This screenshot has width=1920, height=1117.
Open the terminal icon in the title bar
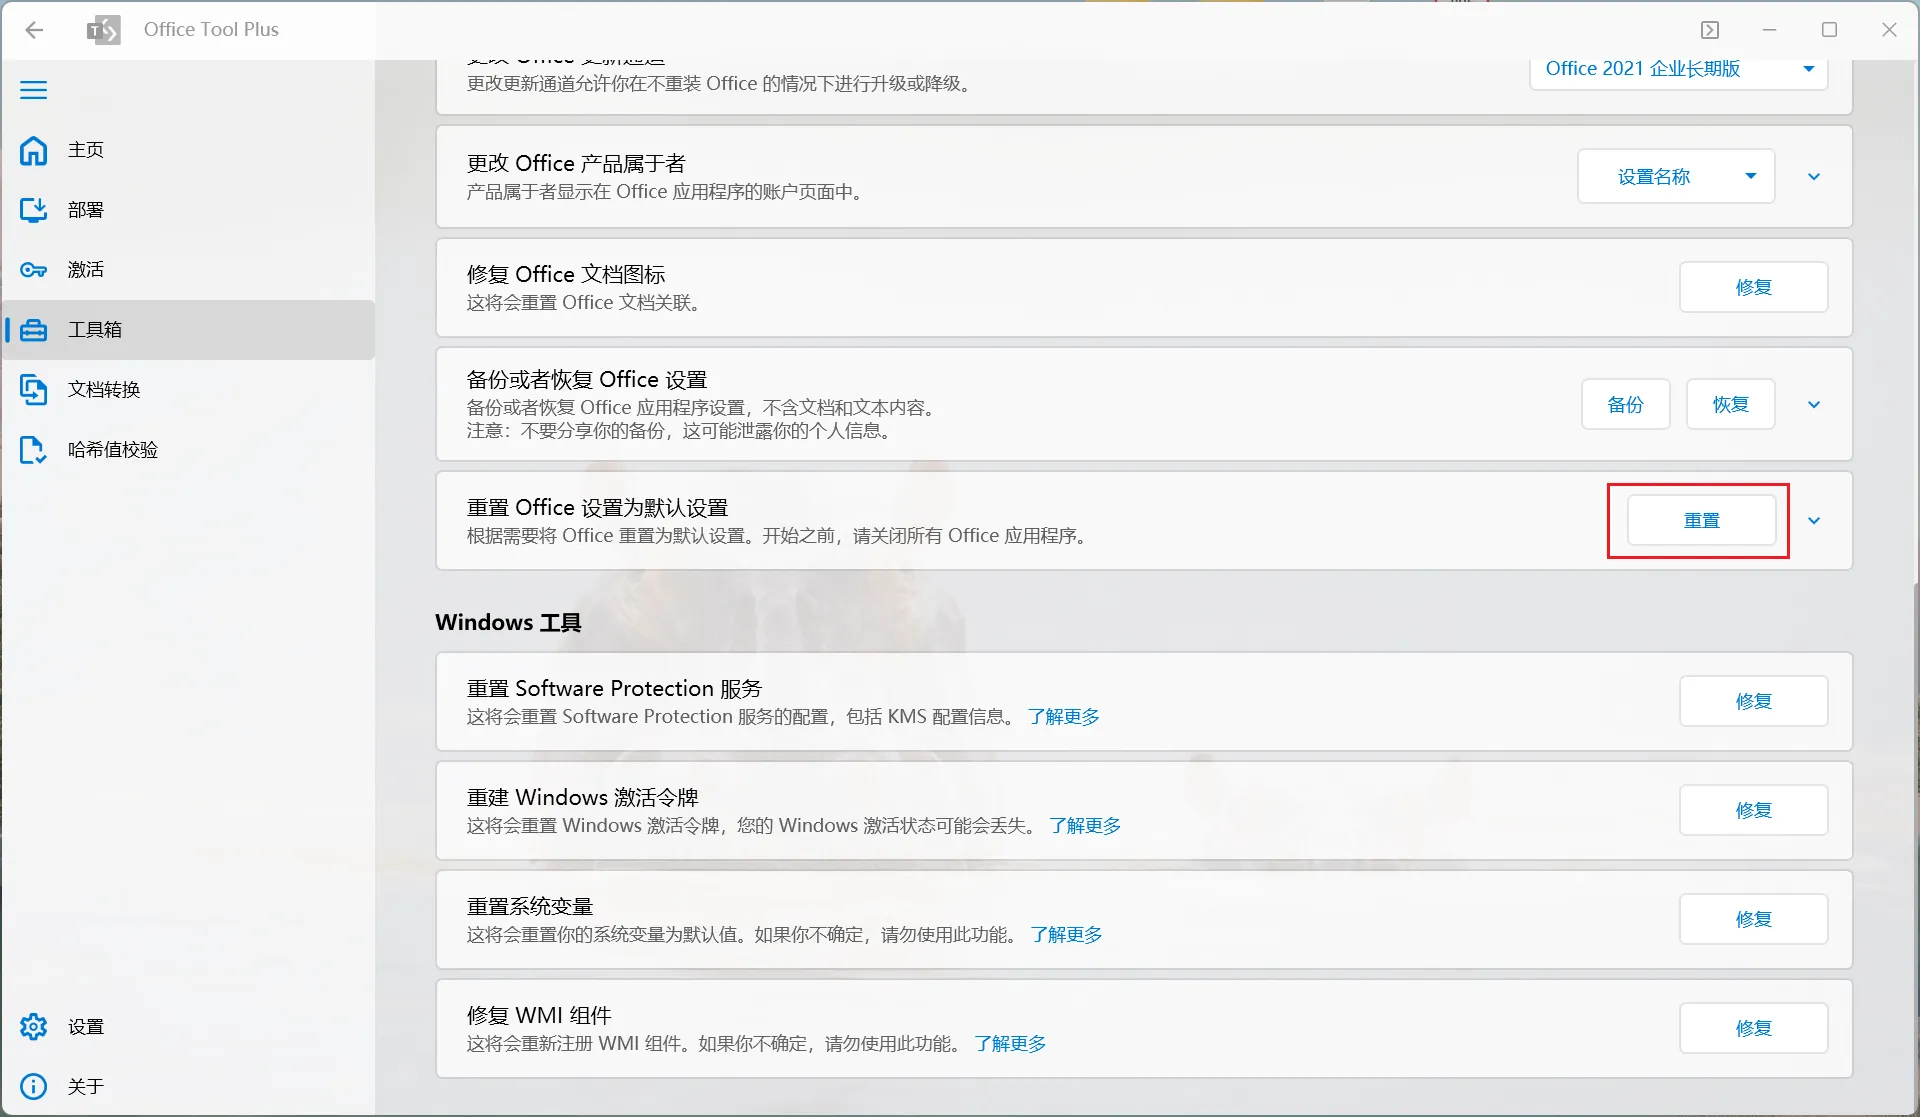pyautogui.click(x=1710, y=29)
